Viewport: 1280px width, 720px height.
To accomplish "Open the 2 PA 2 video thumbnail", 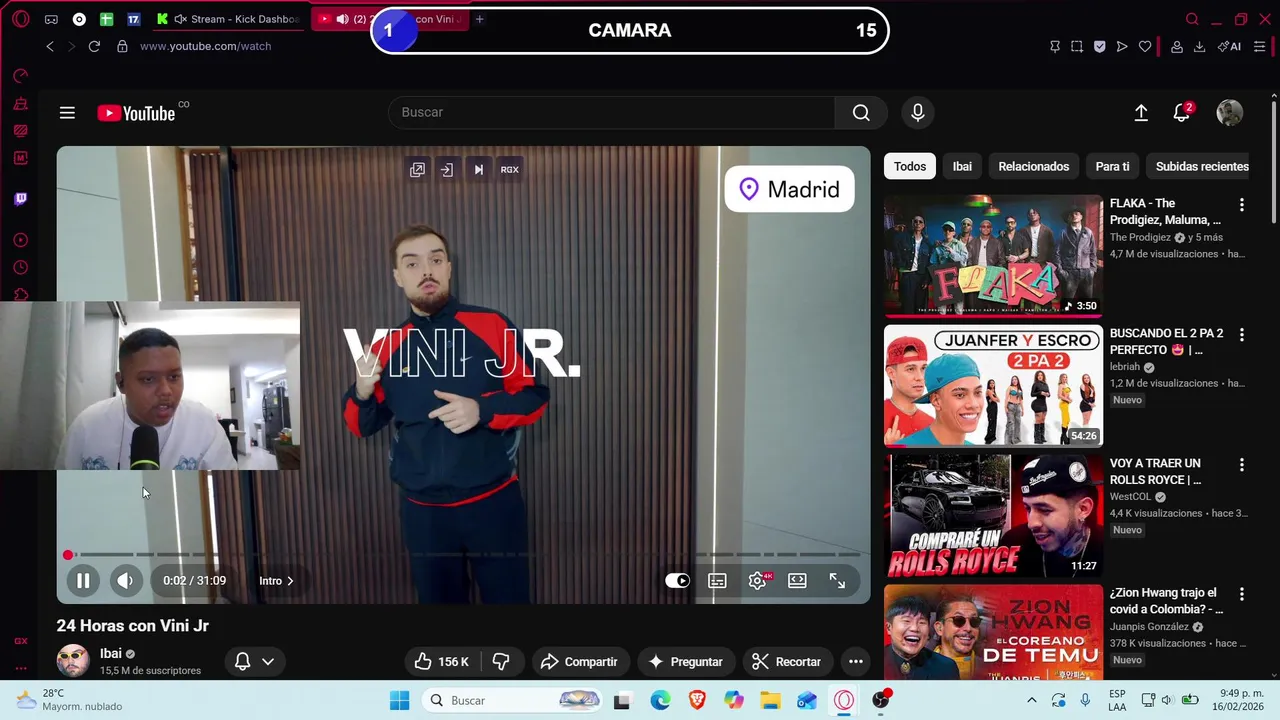I will (x=993, y=386).
